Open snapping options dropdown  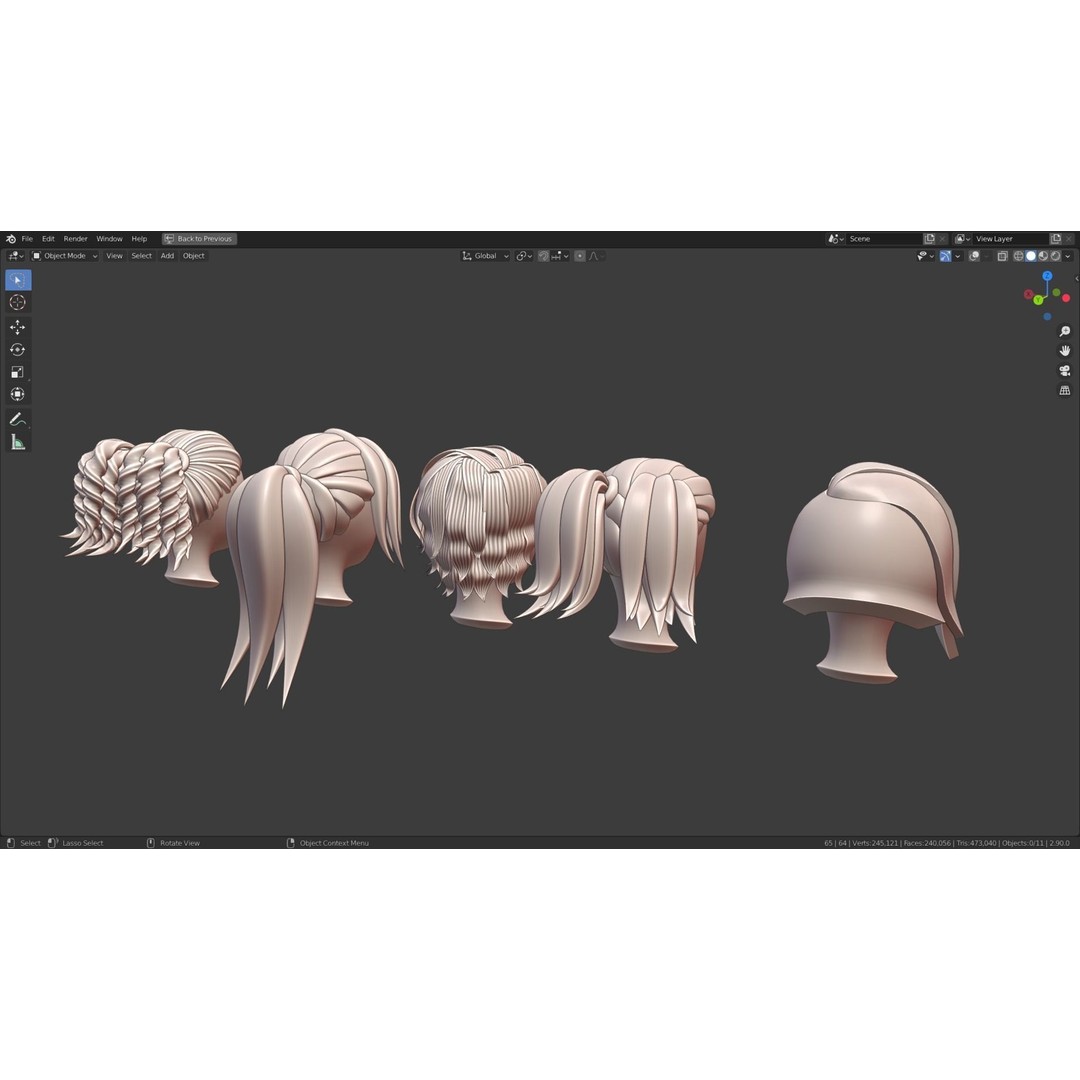(559, 256)
